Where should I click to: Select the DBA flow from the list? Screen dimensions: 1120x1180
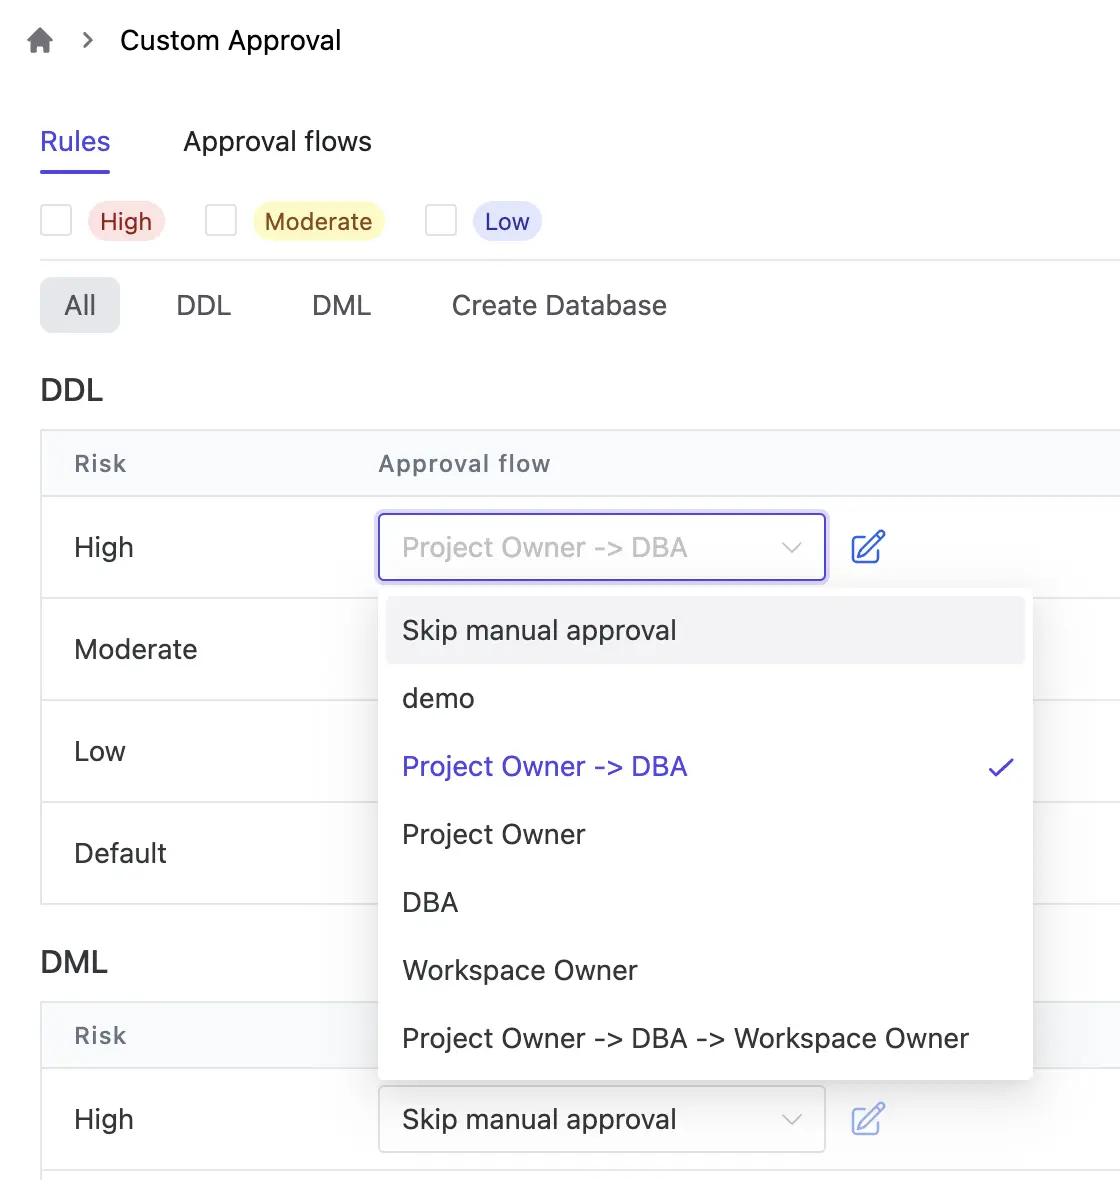pyautogui.click(x=430, y=902)
